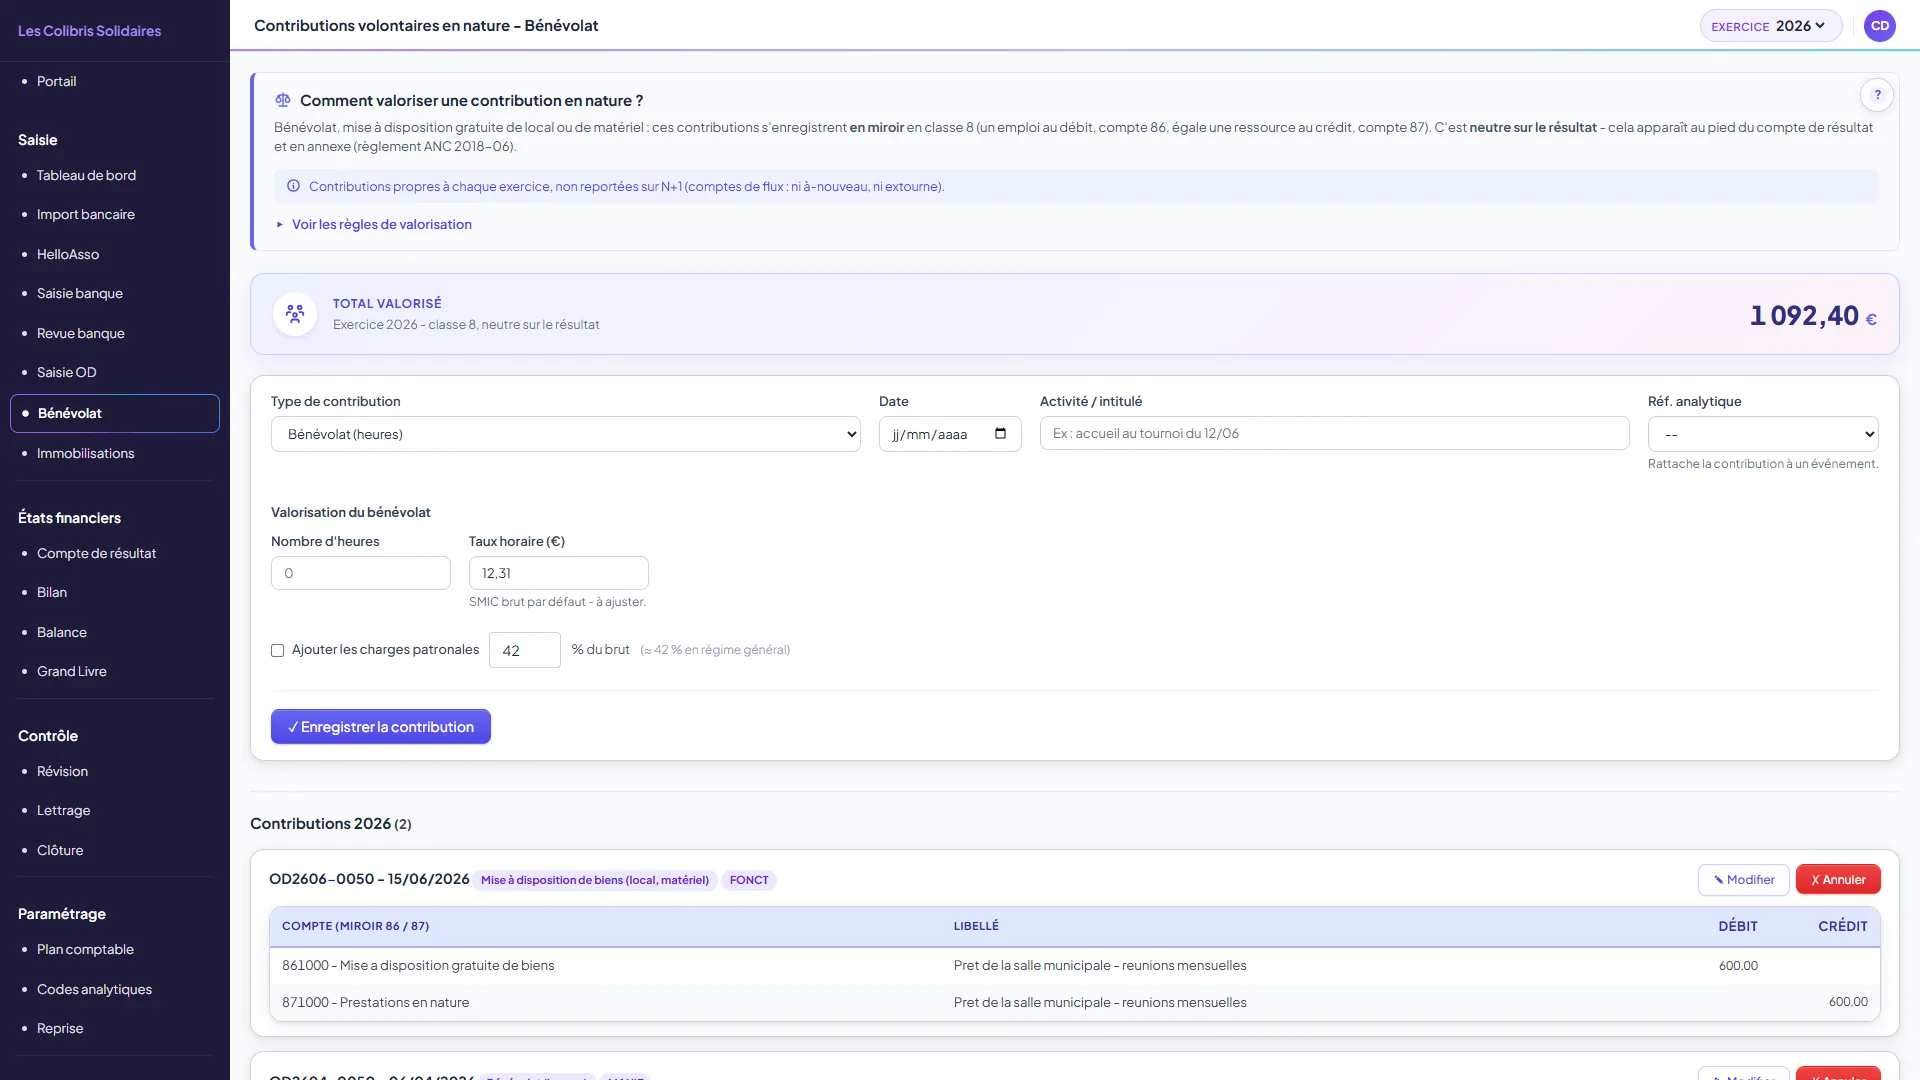Open the Type de contribution dropdown
The width and height of the screenshot is (1920, 1080).
point(565,434)
